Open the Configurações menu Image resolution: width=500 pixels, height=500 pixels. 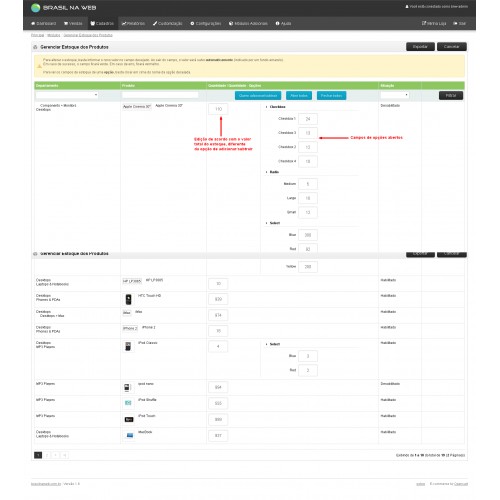coord(206,23)
